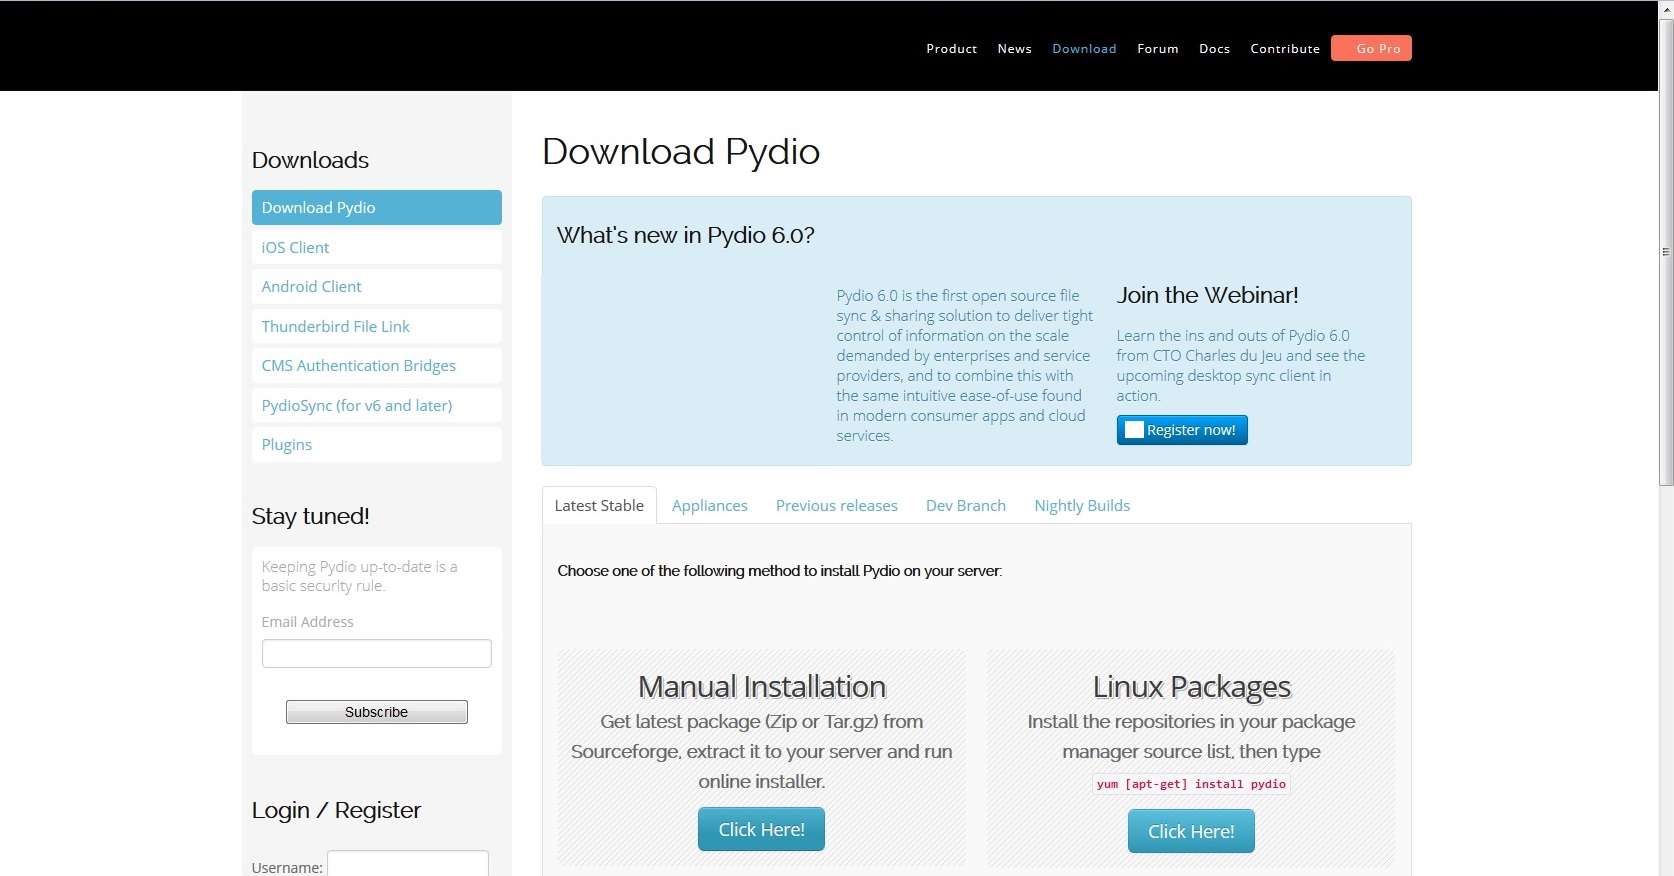Click the Subscribe button

click(x=376, y=712)
